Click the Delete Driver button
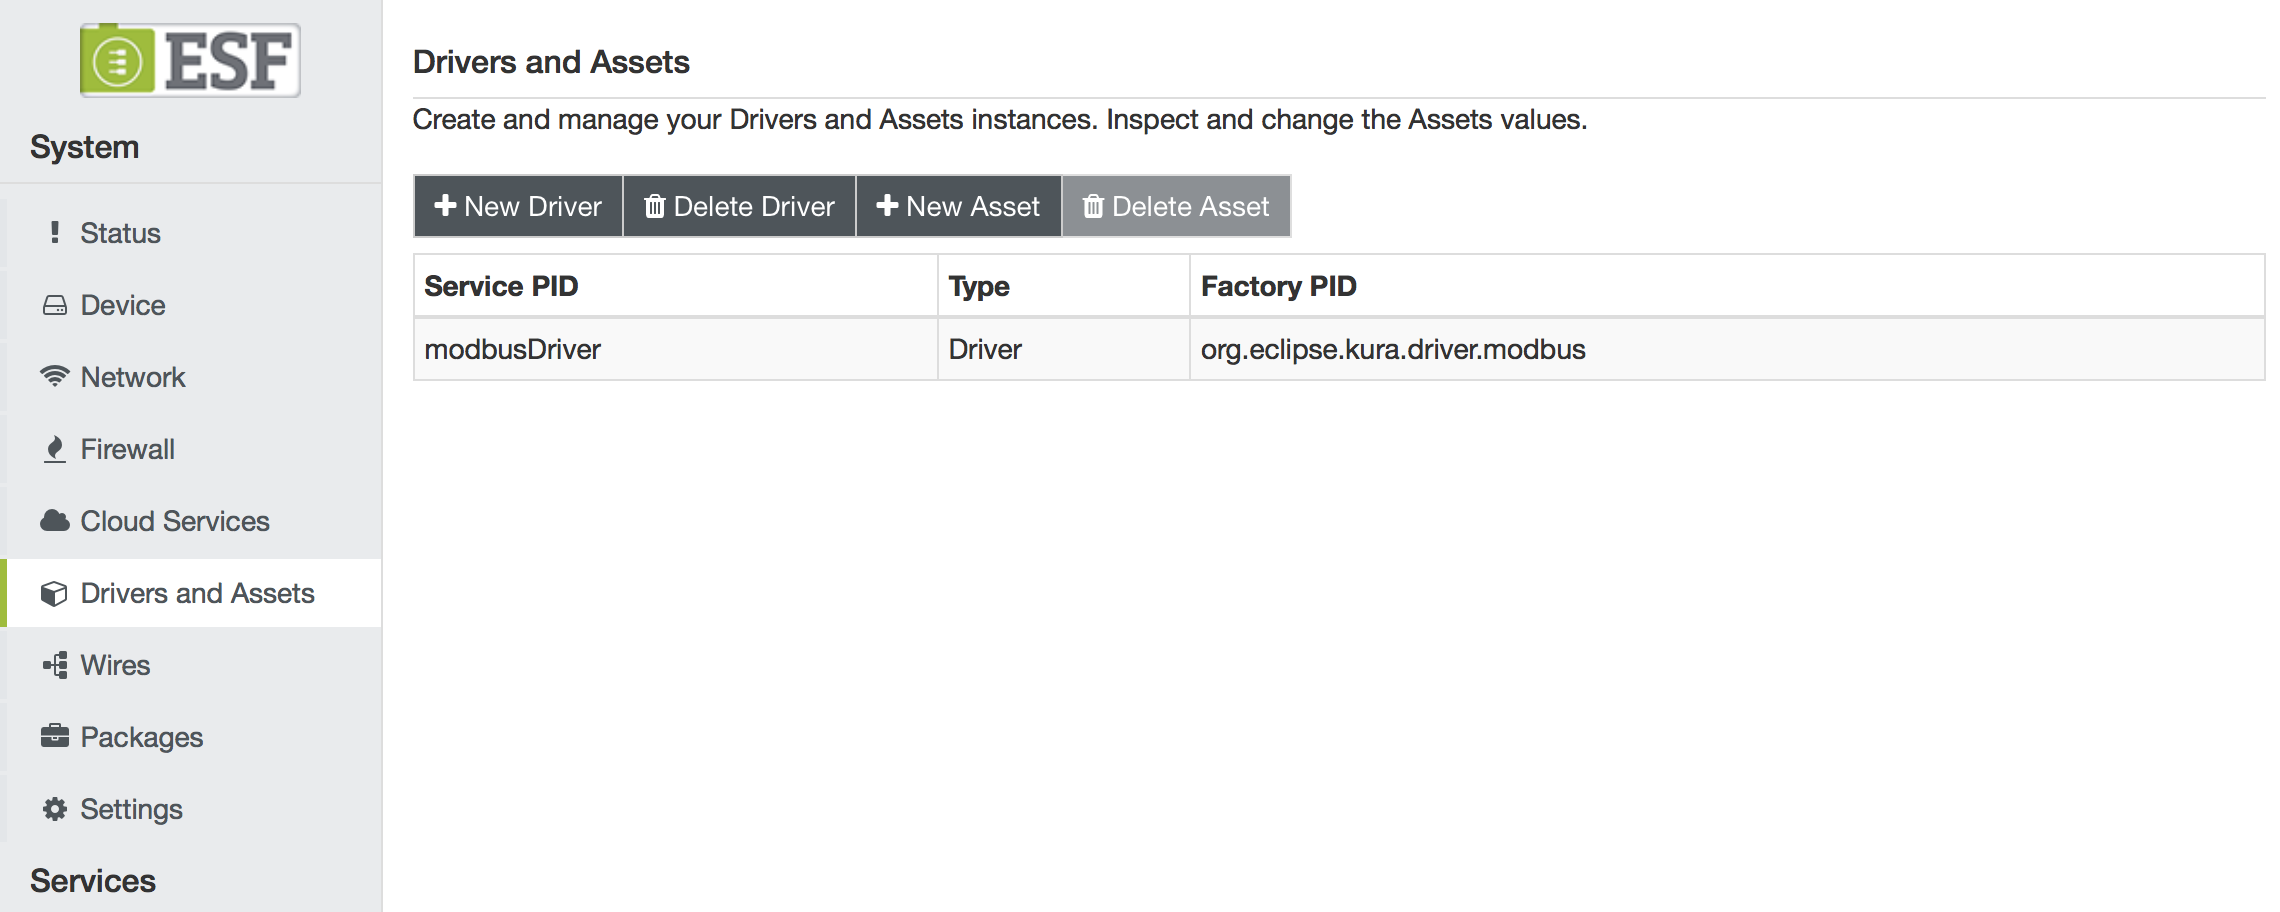Viewport: 2280px width, 912px height. (739, 206)
